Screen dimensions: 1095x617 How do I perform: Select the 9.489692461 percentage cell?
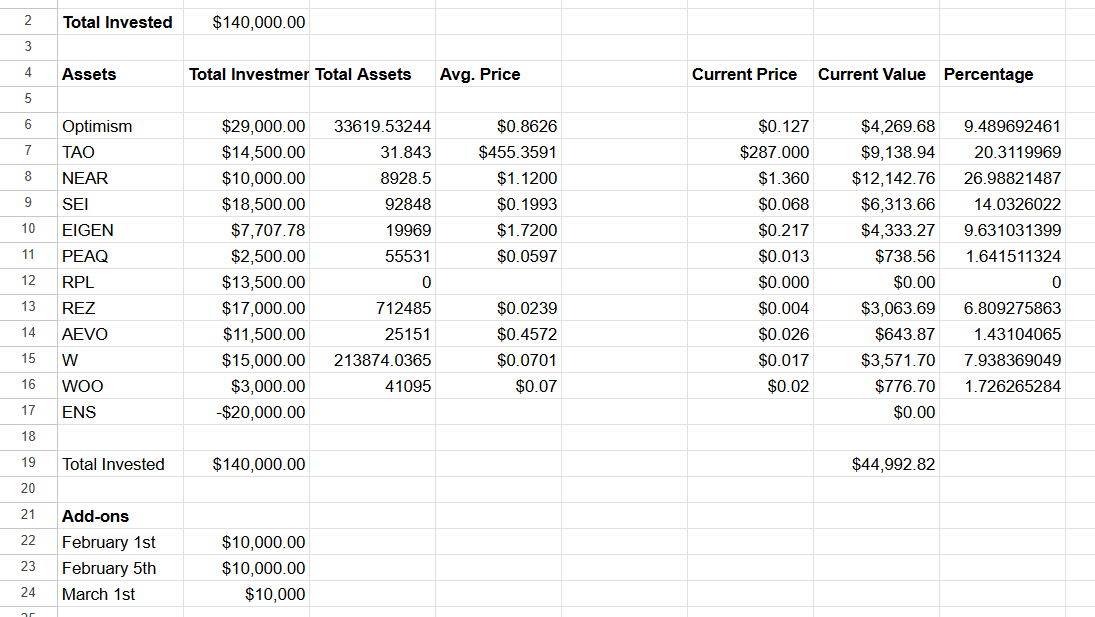[x=1002, y=126]
